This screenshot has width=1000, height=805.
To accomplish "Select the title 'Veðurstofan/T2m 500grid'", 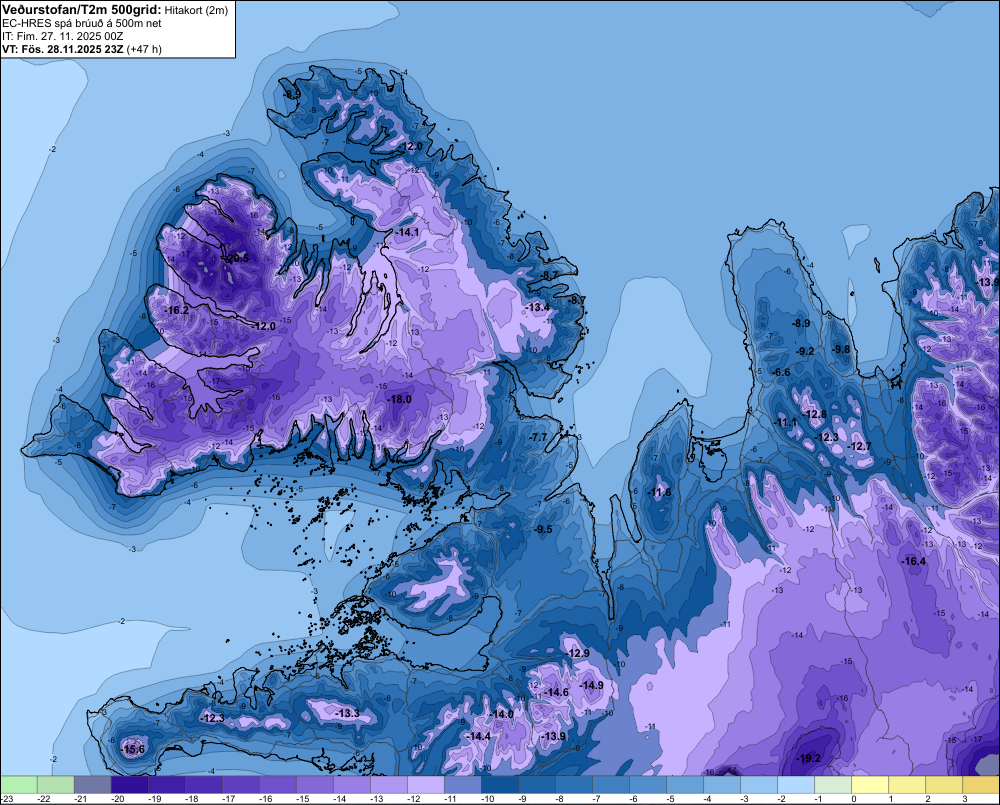I will click(82, 10).
